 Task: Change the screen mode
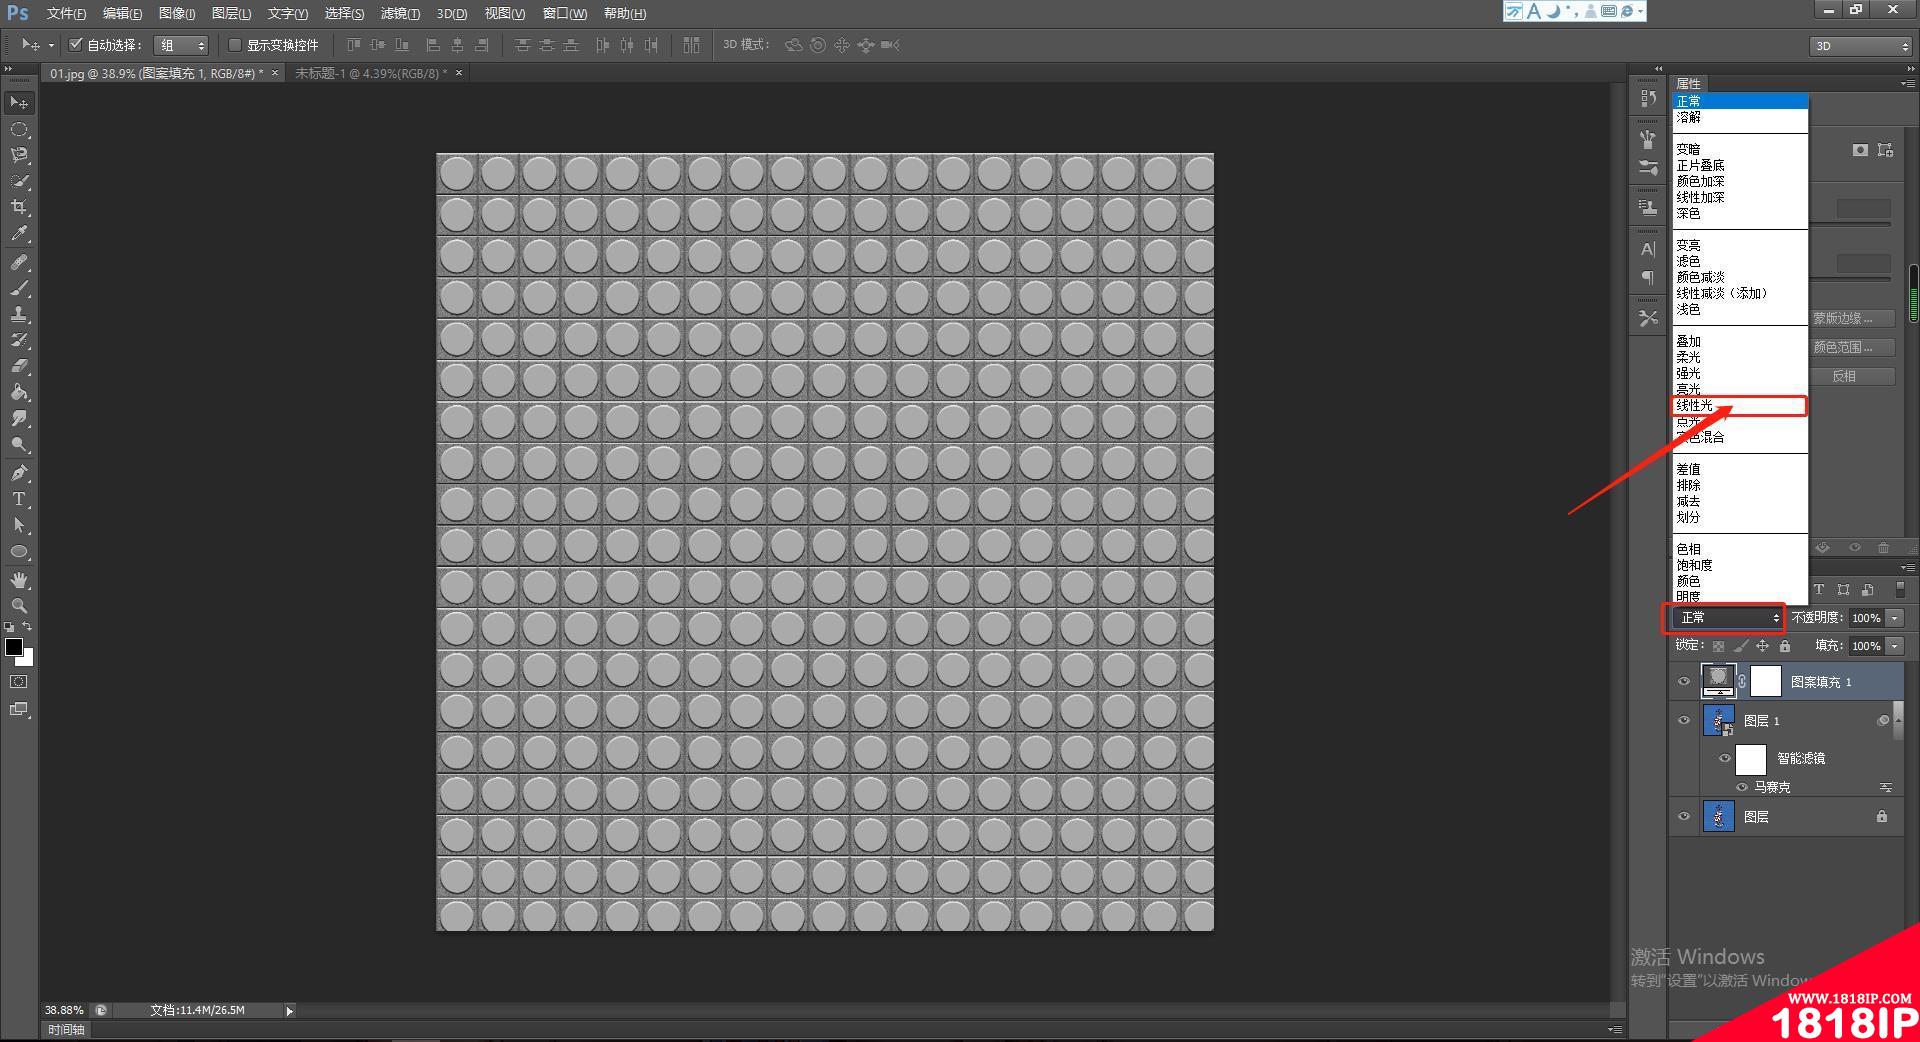(19, 709)
